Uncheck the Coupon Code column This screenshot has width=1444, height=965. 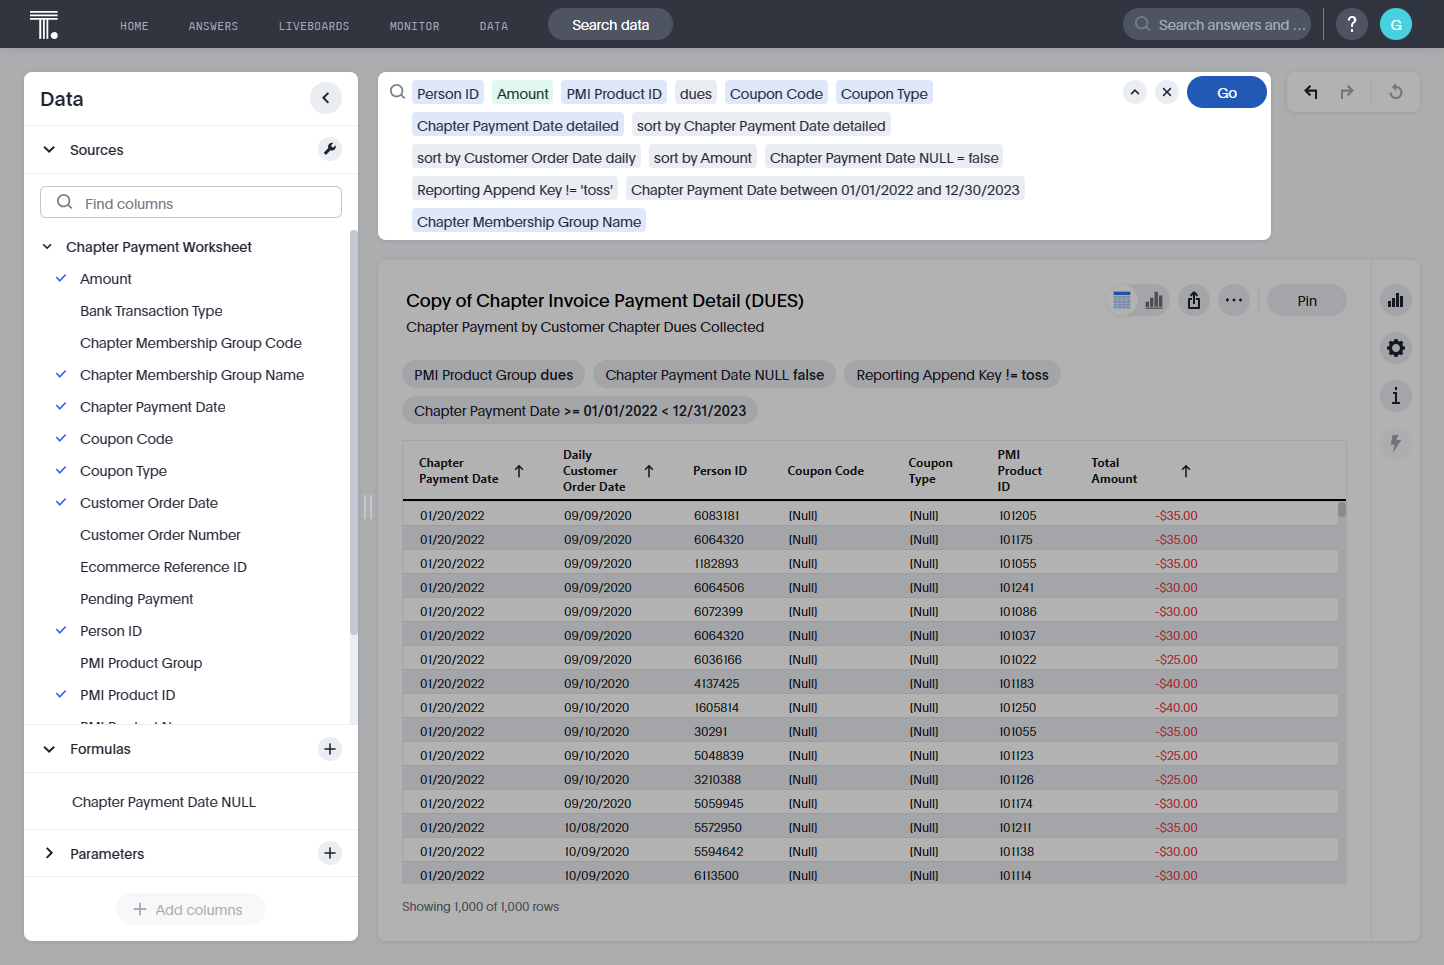tap(61, 438)
